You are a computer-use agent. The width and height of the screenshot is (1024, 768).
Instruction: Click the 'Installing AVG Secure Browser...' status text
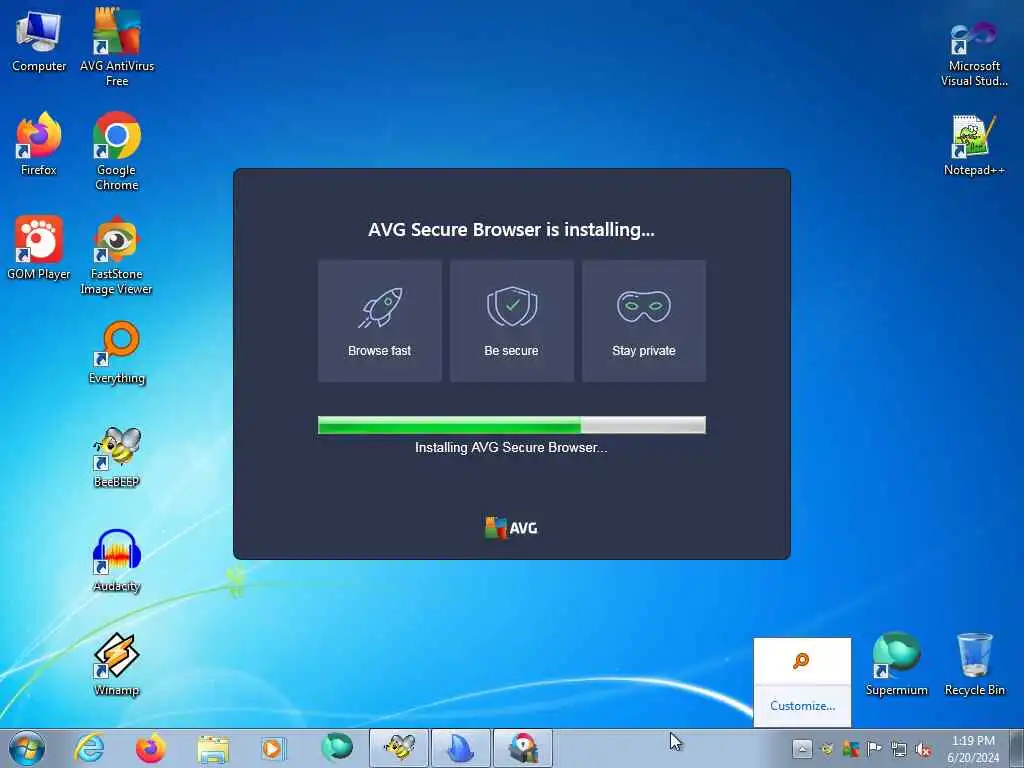tap(511, 447)
